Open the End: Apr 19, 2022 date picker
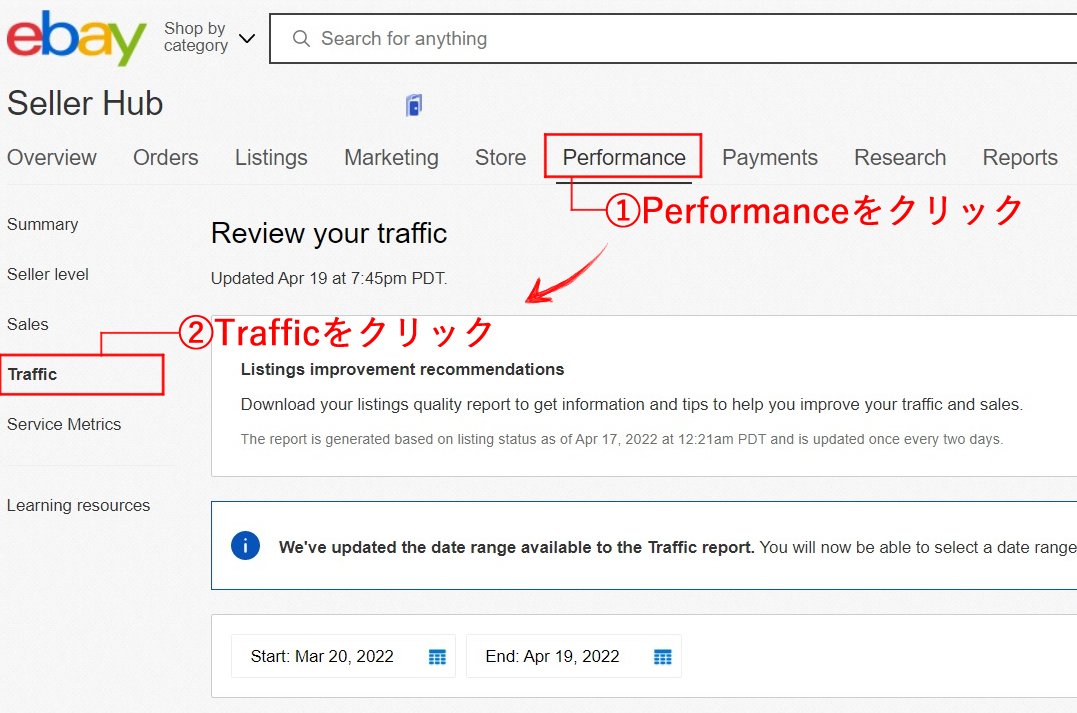Viewport: 1077px width, 713px height. click(x=552, y=657)
